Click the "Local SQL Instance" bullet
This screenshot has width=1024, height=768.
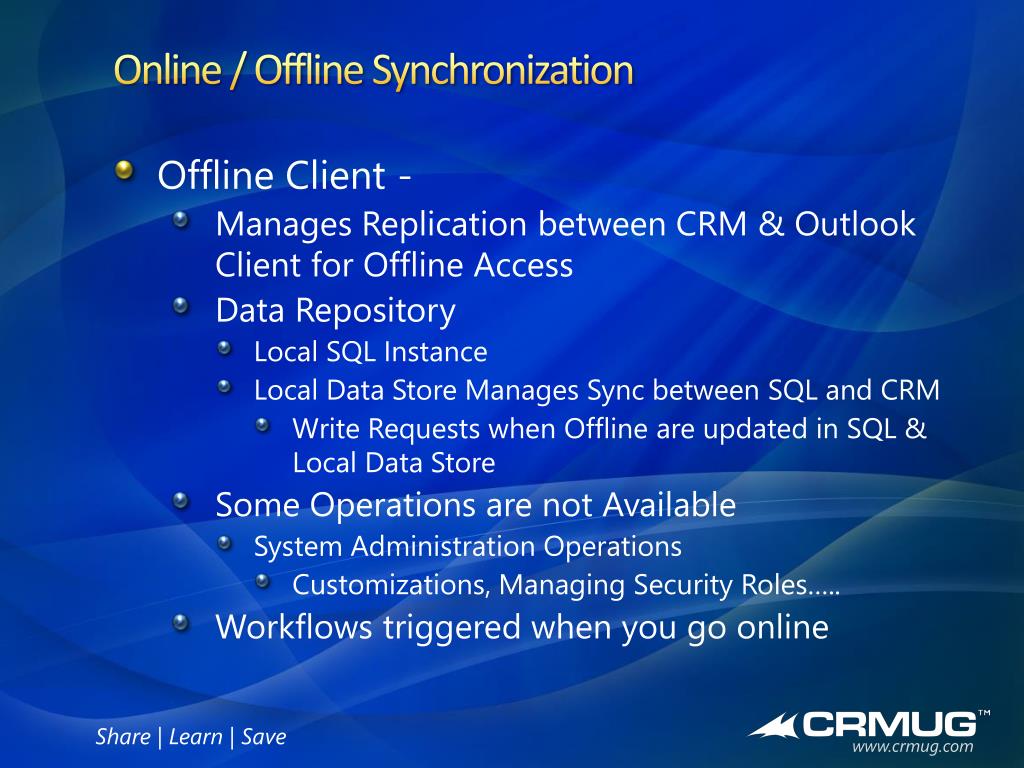click(370, 352)
